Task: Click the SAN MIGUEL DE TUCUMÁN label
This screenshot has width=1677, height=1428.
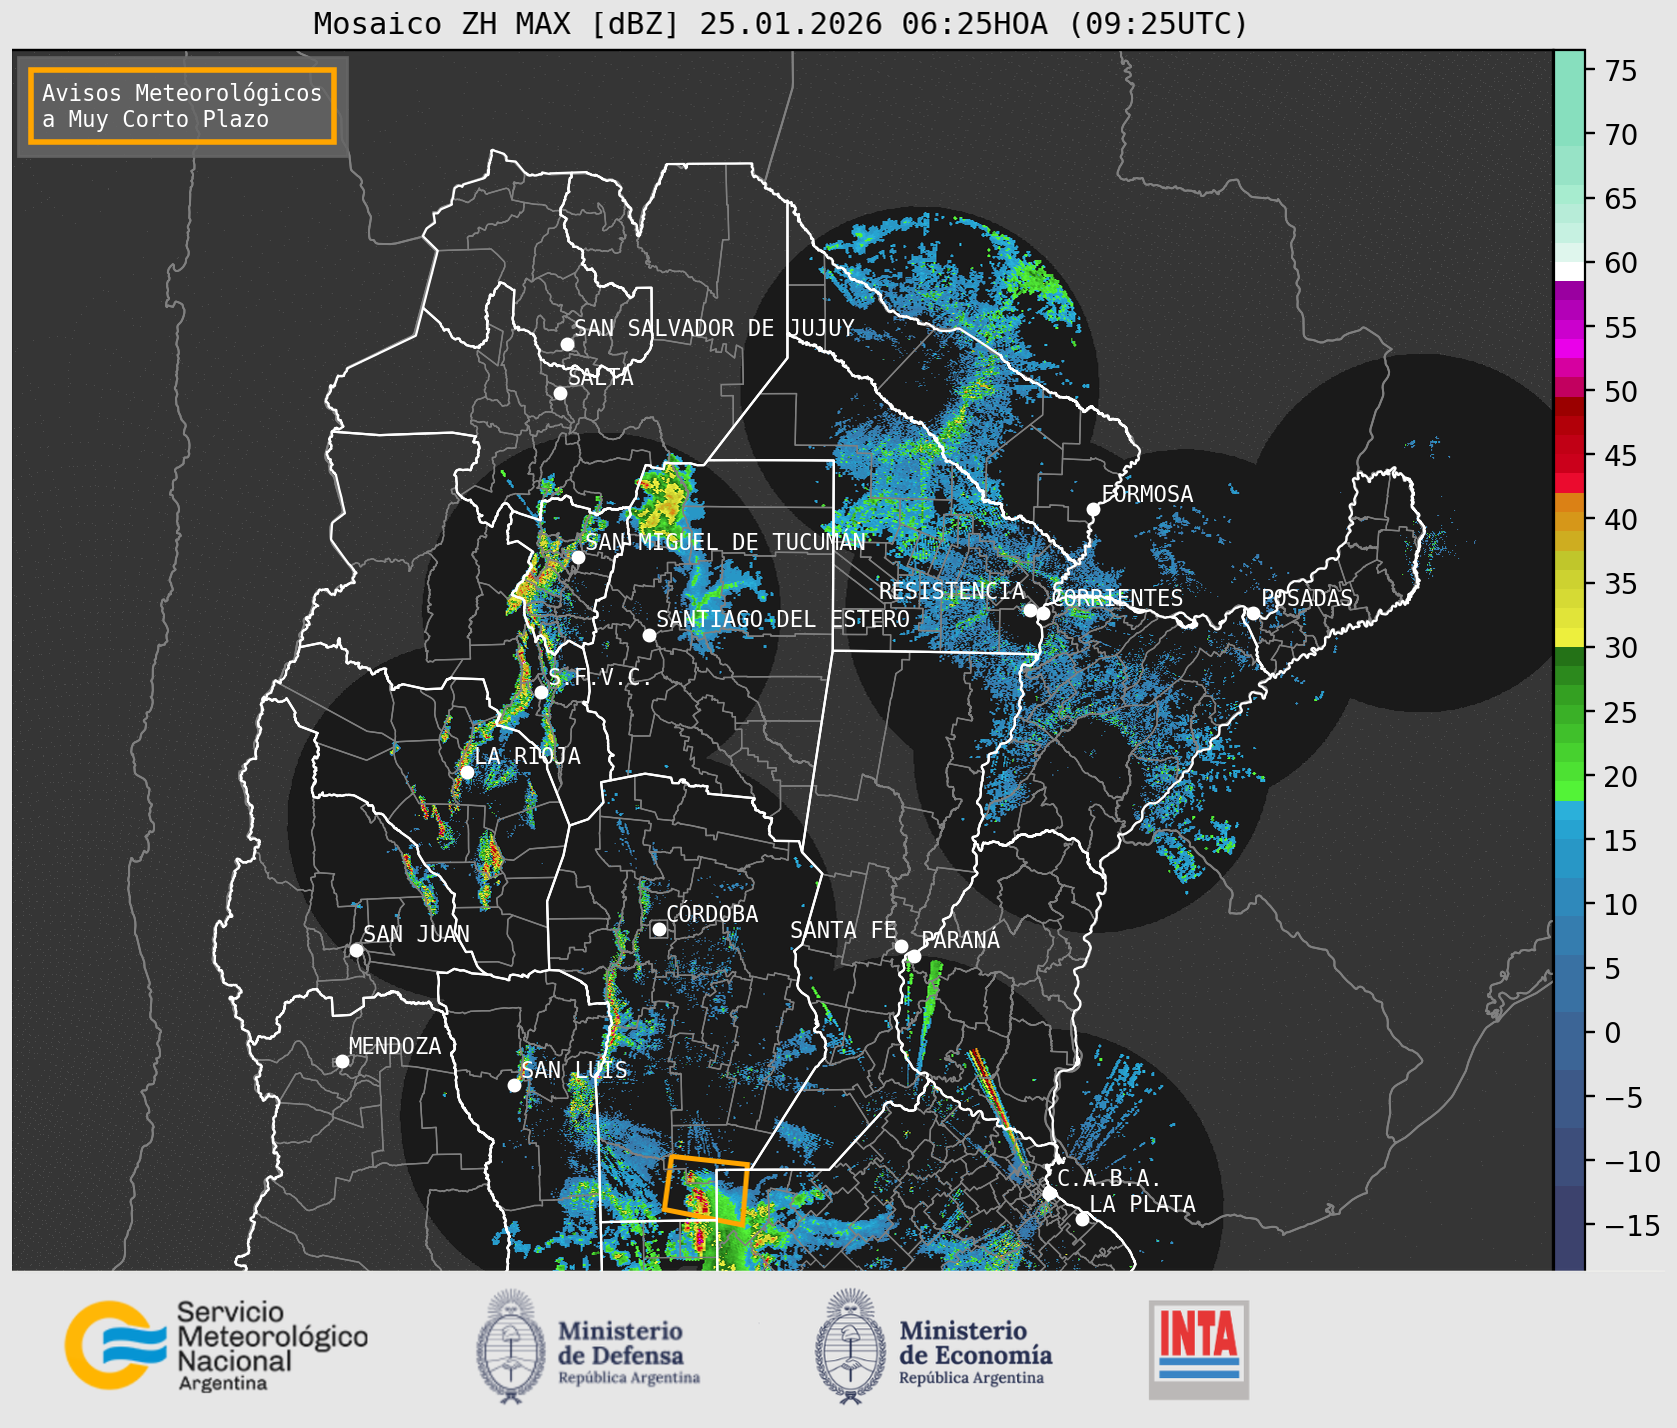Action: pos(725,542)
